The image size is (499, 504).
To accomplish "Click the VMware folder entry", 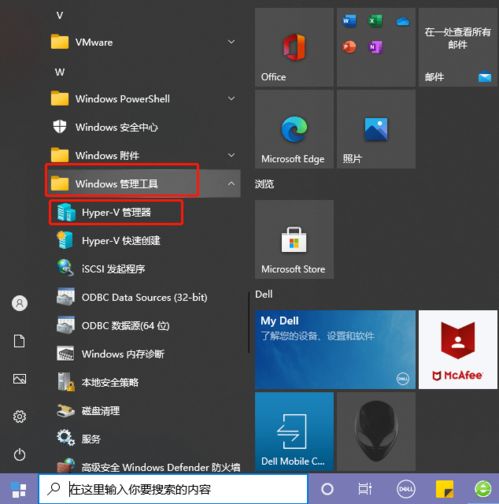I will 144,42.
